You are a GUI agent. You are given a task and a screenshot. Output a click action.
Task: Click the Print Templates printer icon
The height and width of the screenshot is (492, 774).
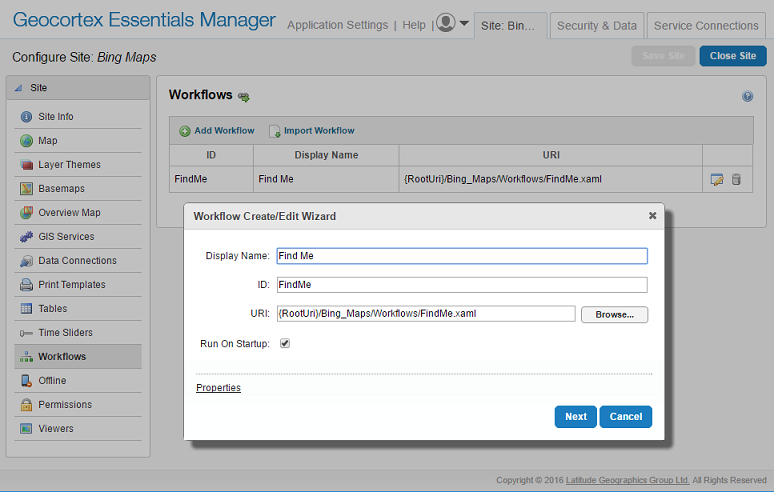(26, 285)
